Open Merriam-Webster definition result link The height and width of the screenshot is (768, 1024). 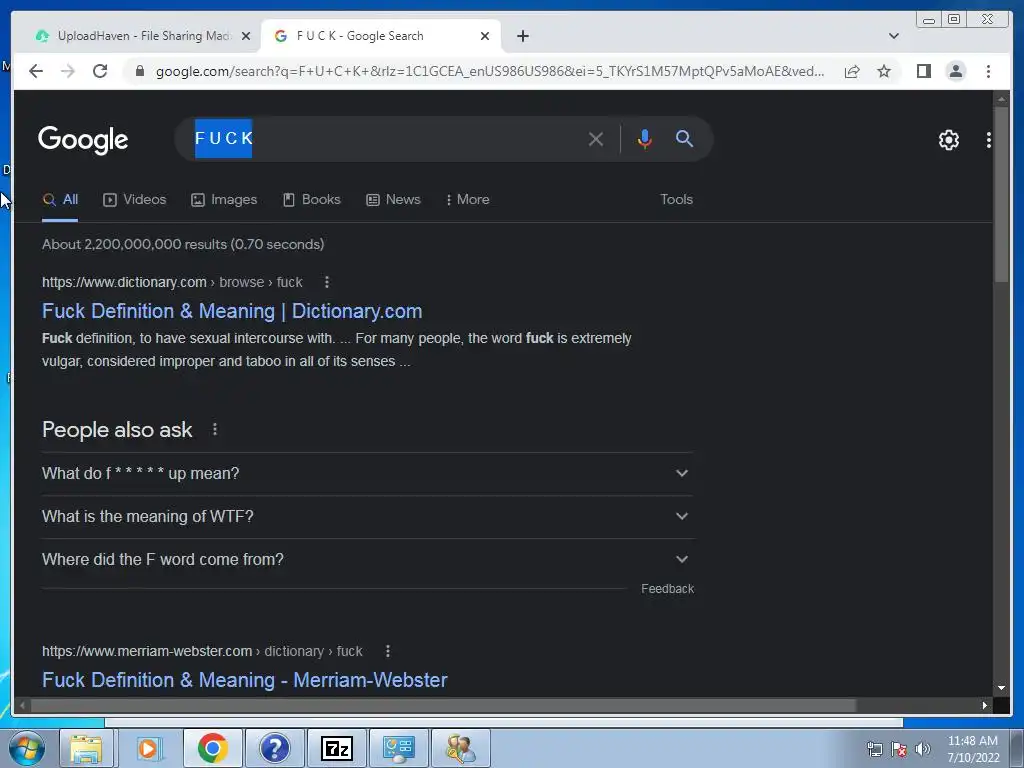[244, 680]
